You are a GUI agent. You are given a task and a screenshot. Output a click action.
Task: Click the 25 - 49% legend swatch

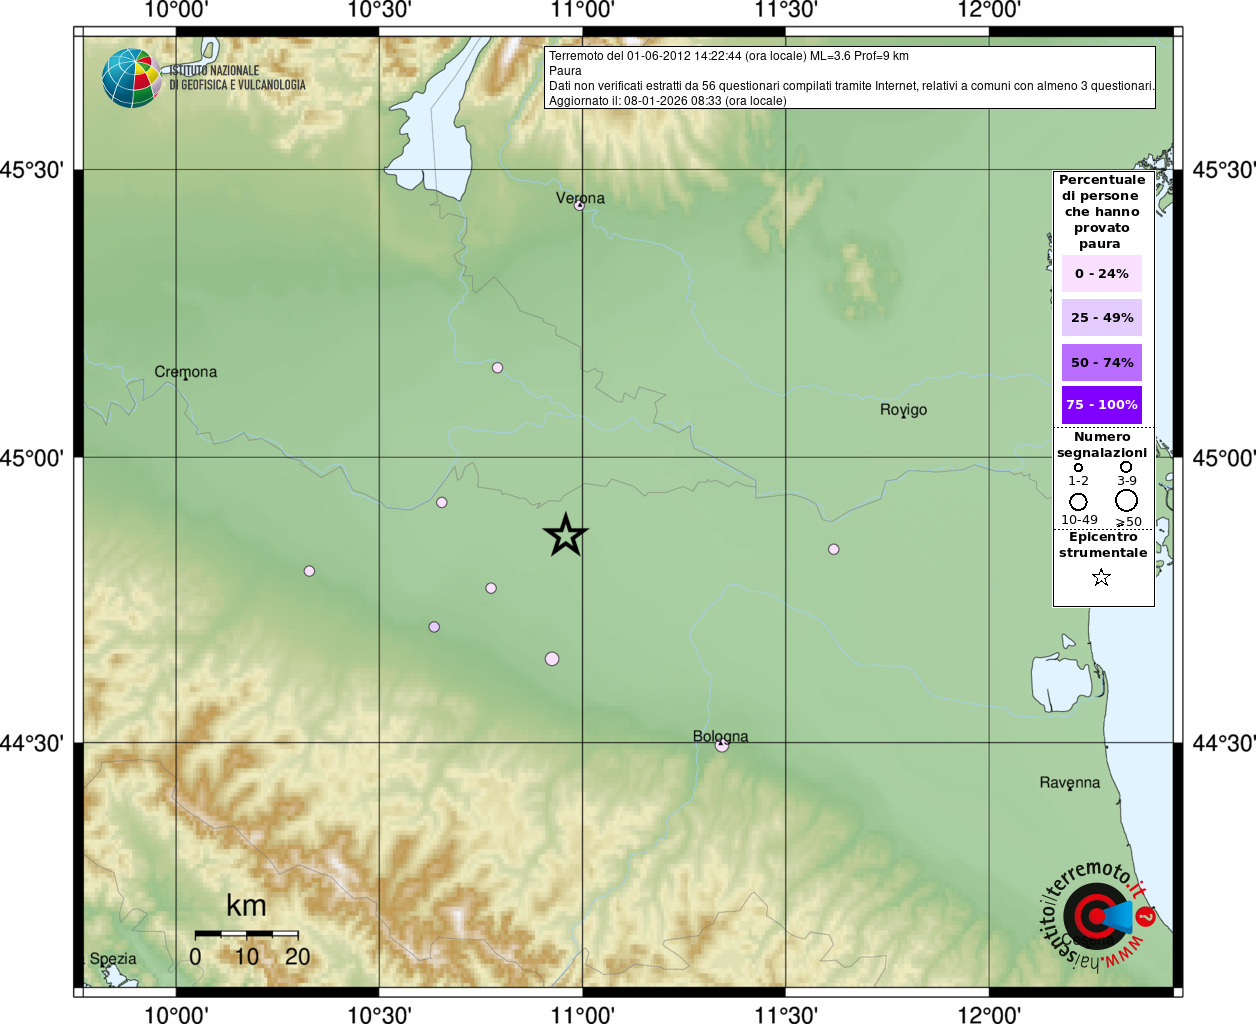[1101, 317]
